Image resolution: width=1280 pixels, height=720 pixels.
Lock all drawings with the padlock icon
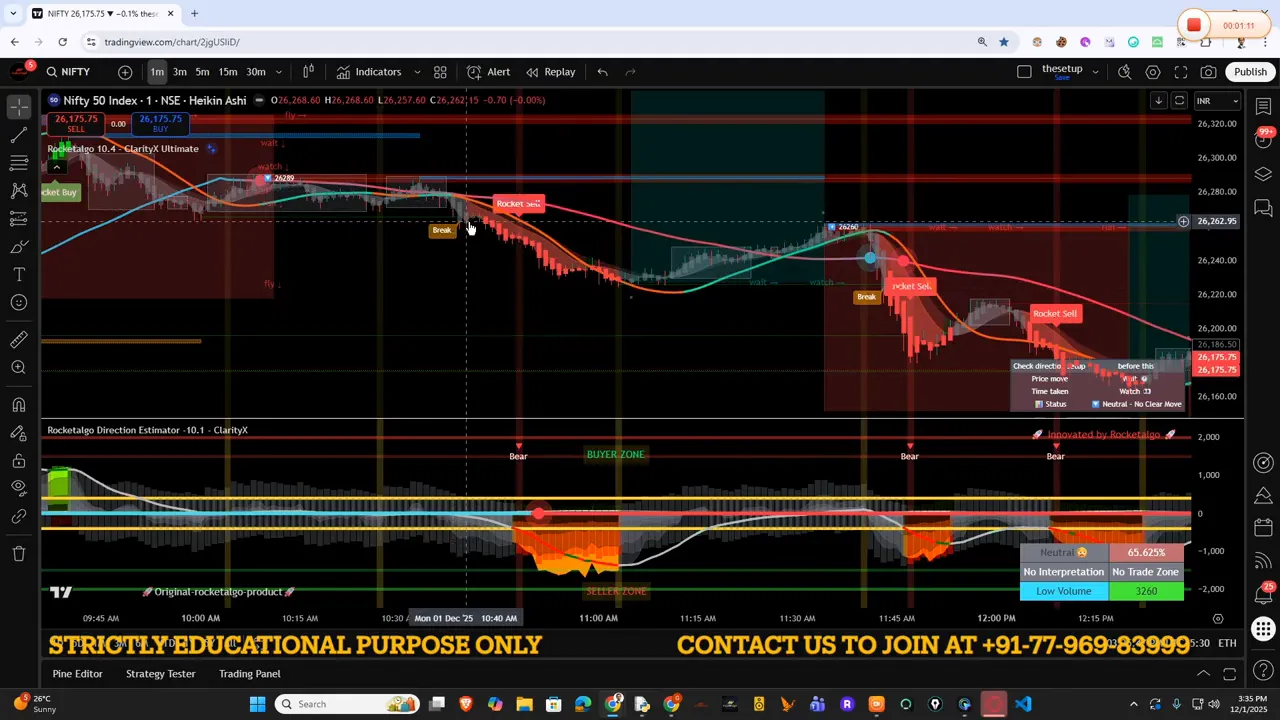coord(18,458)
